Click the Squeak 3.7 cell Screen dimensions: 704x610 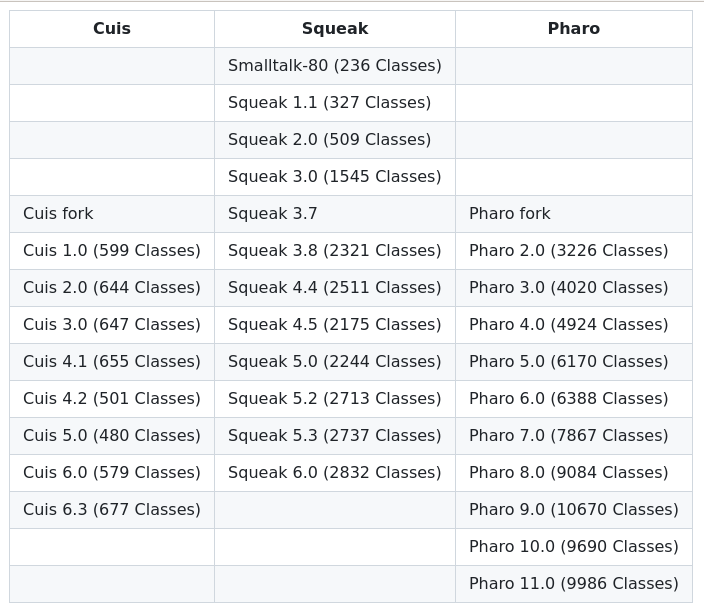tap(335, 214)
